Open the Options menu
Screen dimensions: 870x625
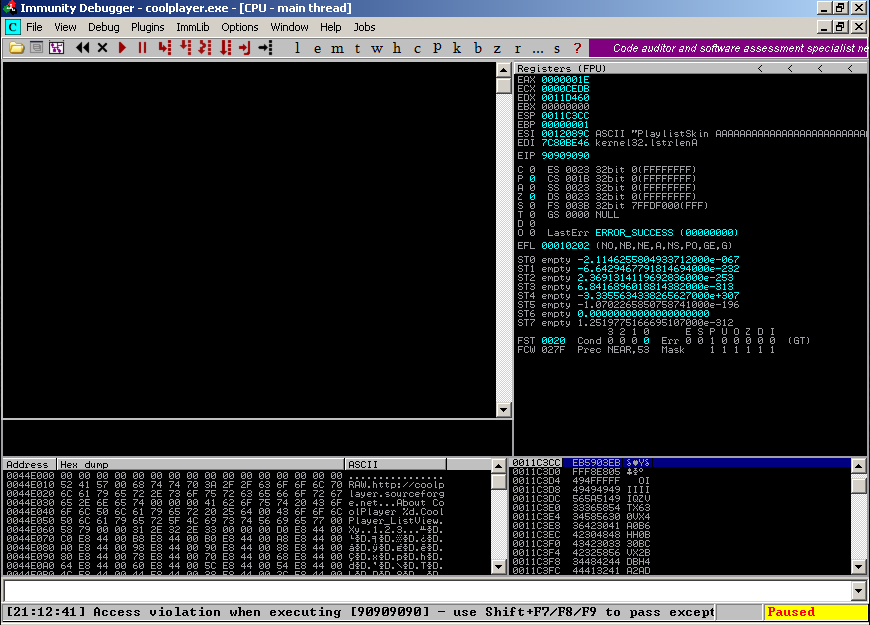click(x=240, y=27)
